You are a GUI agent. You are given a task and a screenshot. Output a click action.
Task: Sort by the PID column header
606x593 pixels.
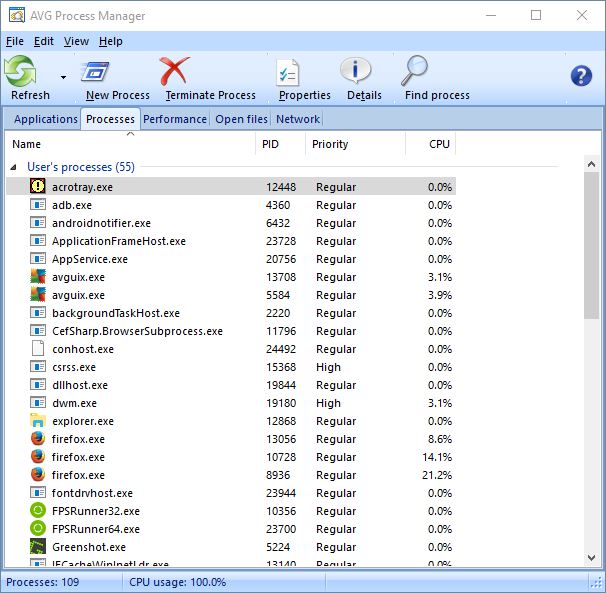281,144
